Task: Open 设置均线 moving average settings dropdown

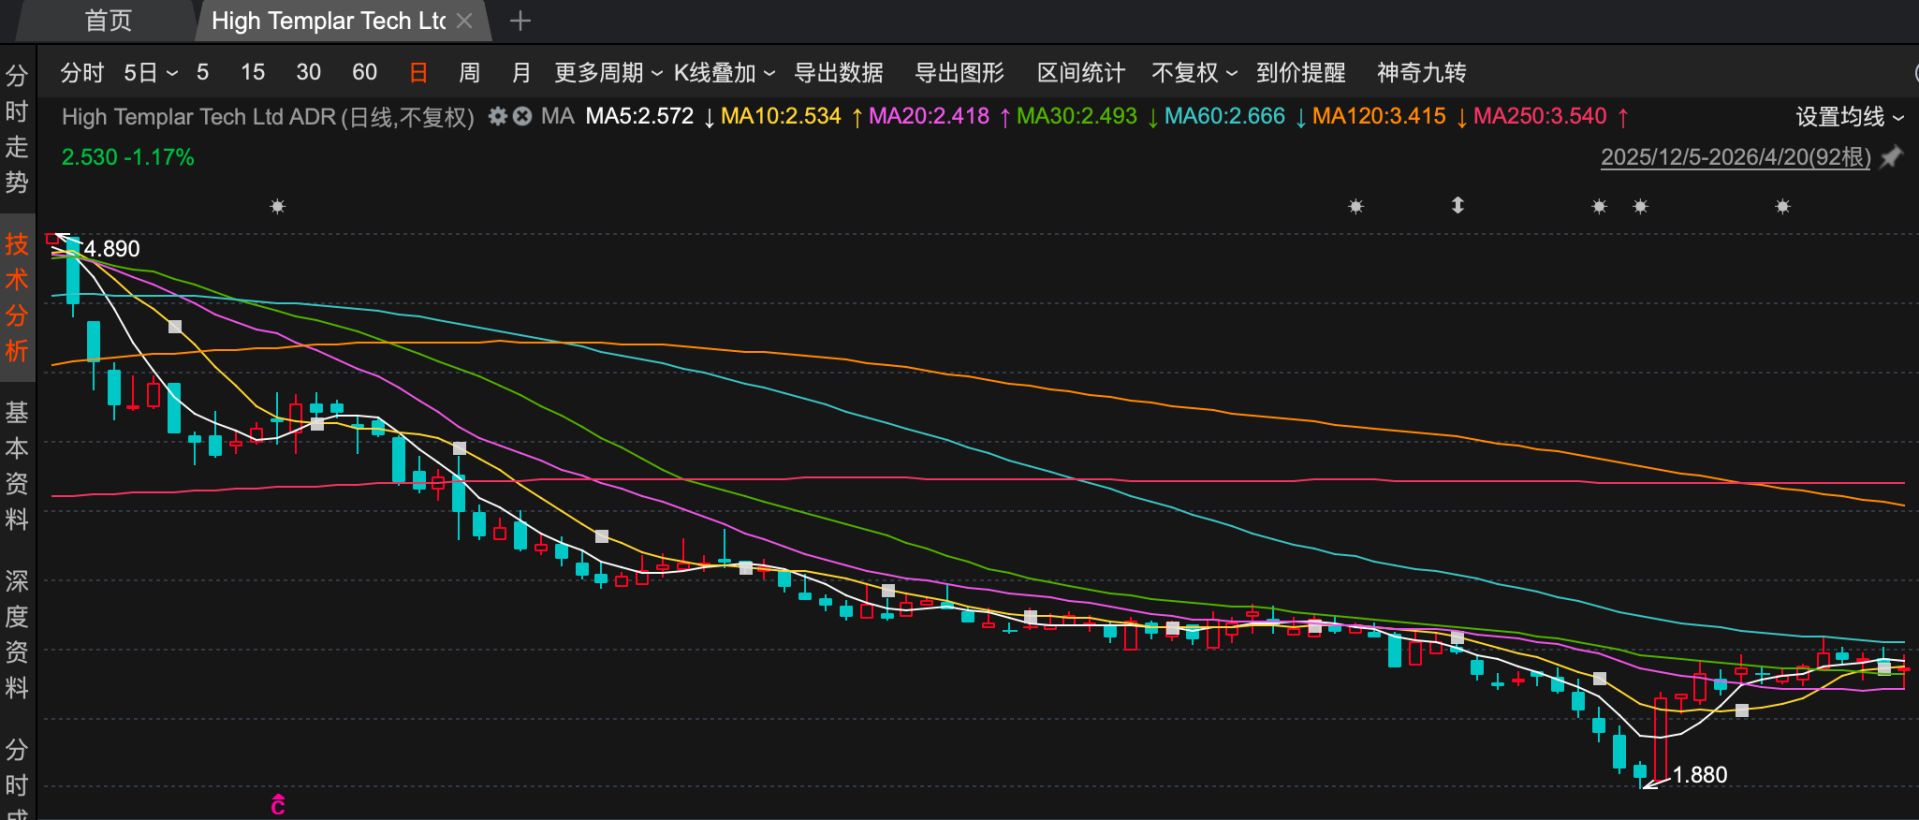Action: [1849, 117]
